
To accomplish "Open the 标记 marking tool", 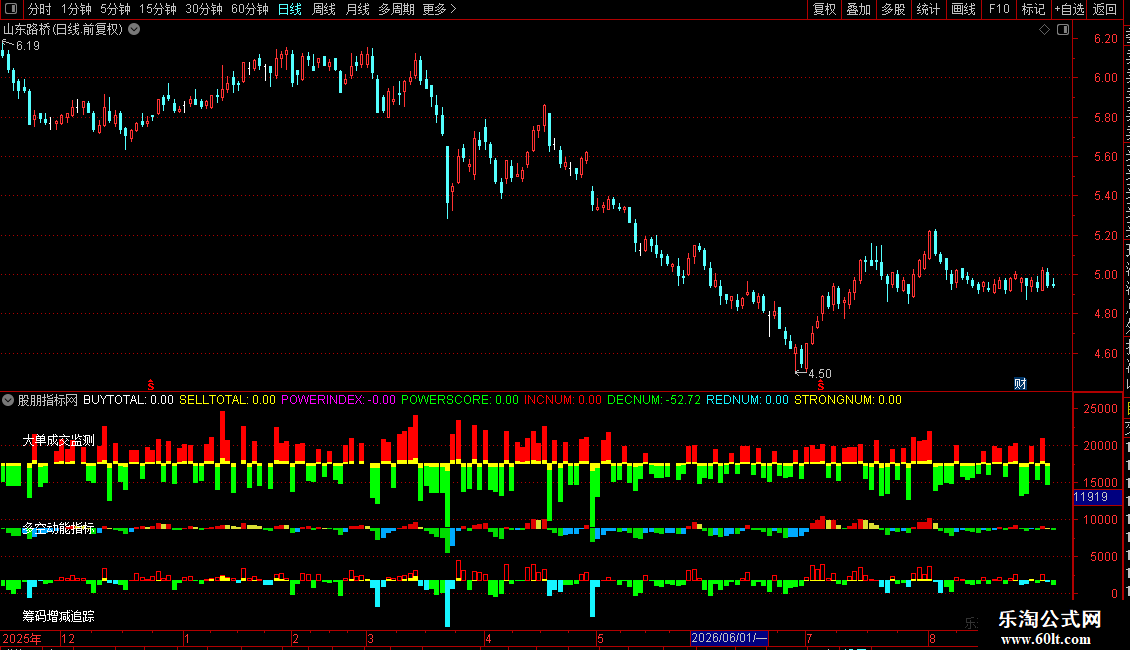I will pos(1033,9).
